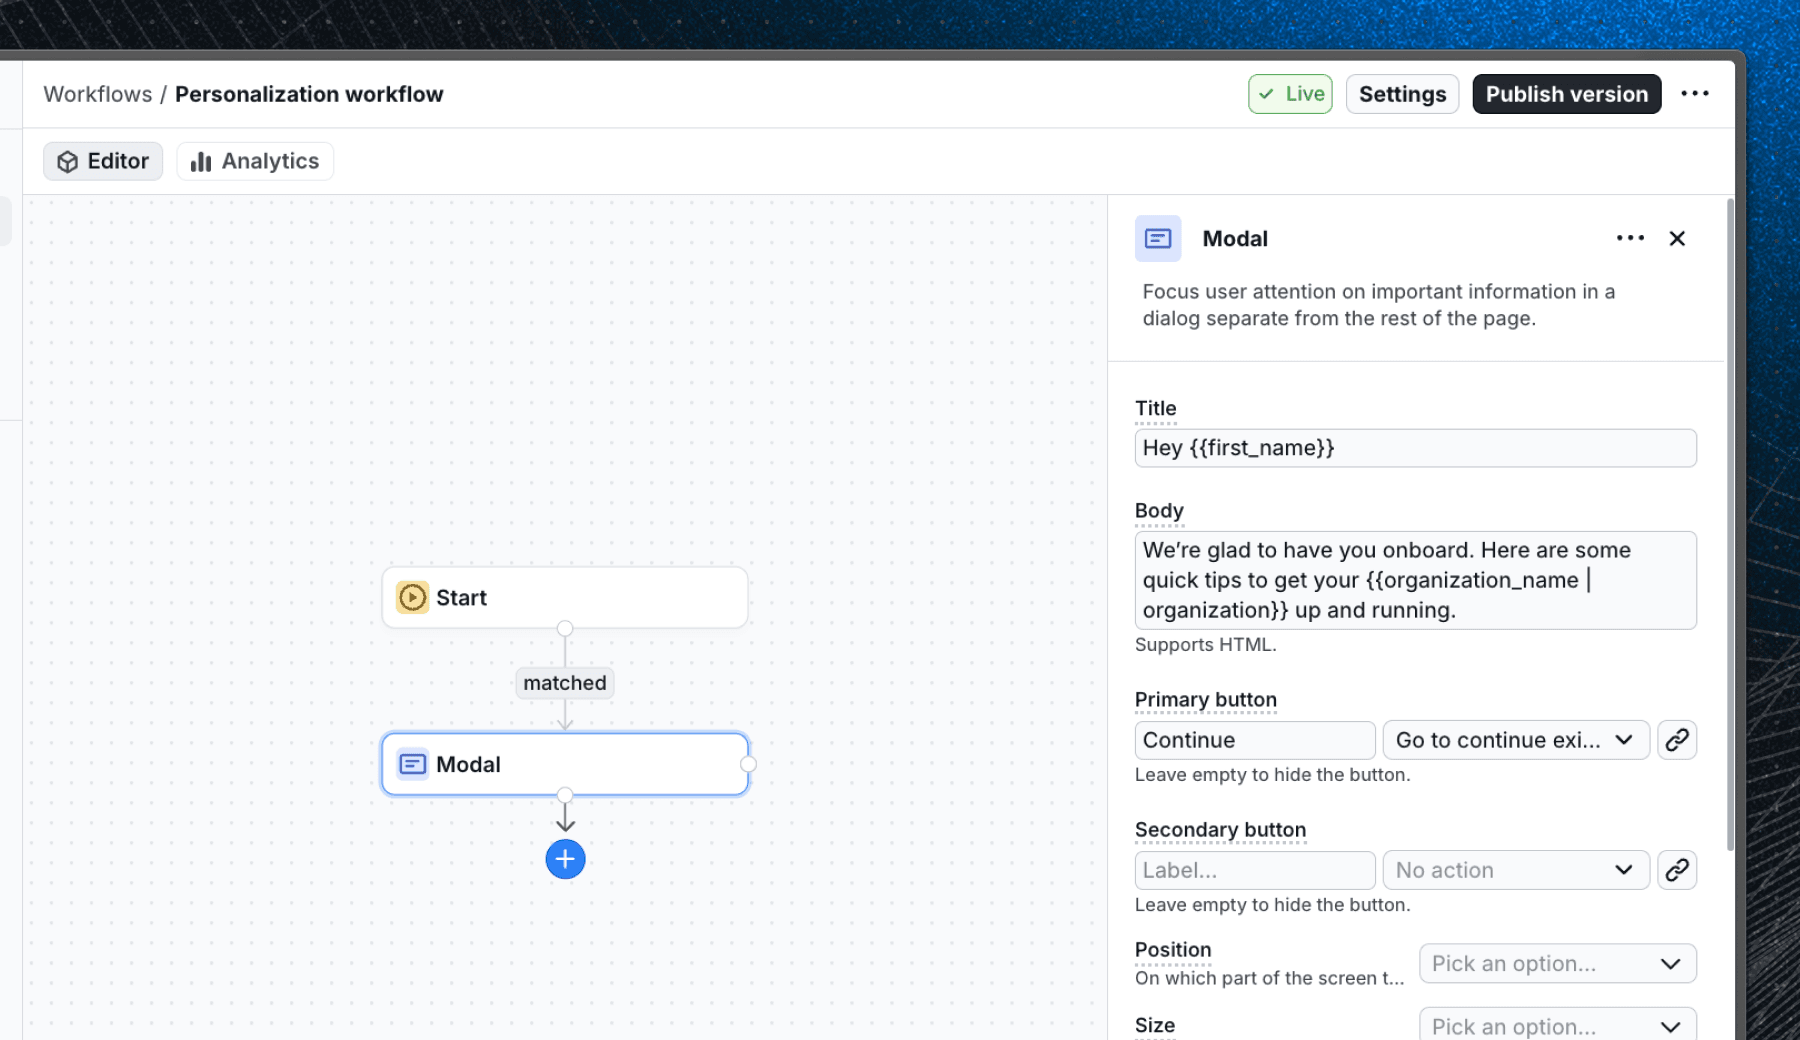Open the Modal panel options ellipsis menu
This screenshot has width=1800, height=1040.
(1630, 238)
